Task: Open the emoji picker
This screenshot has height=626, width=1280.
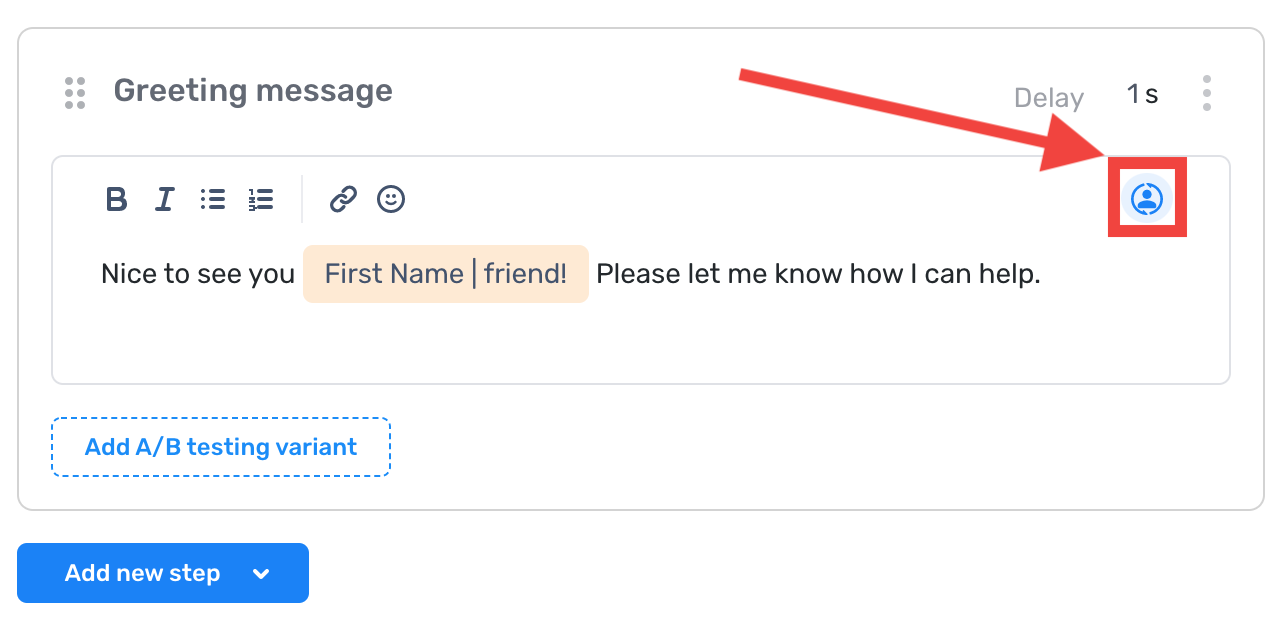Action: 391,199
